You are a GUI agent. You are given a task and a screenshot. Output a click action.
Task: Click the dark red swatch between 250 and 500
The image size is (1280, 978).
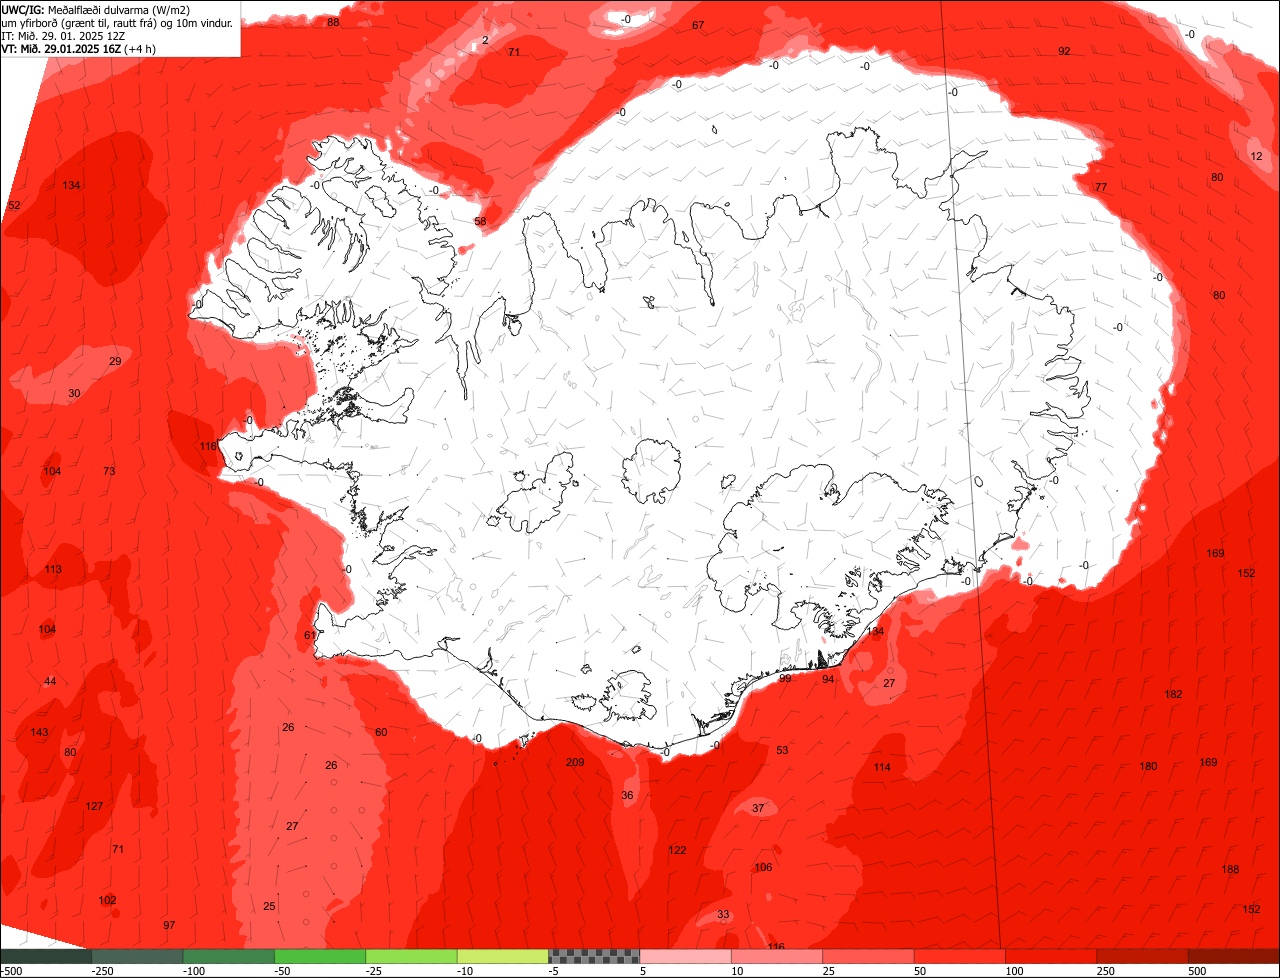click(1143, 956)
